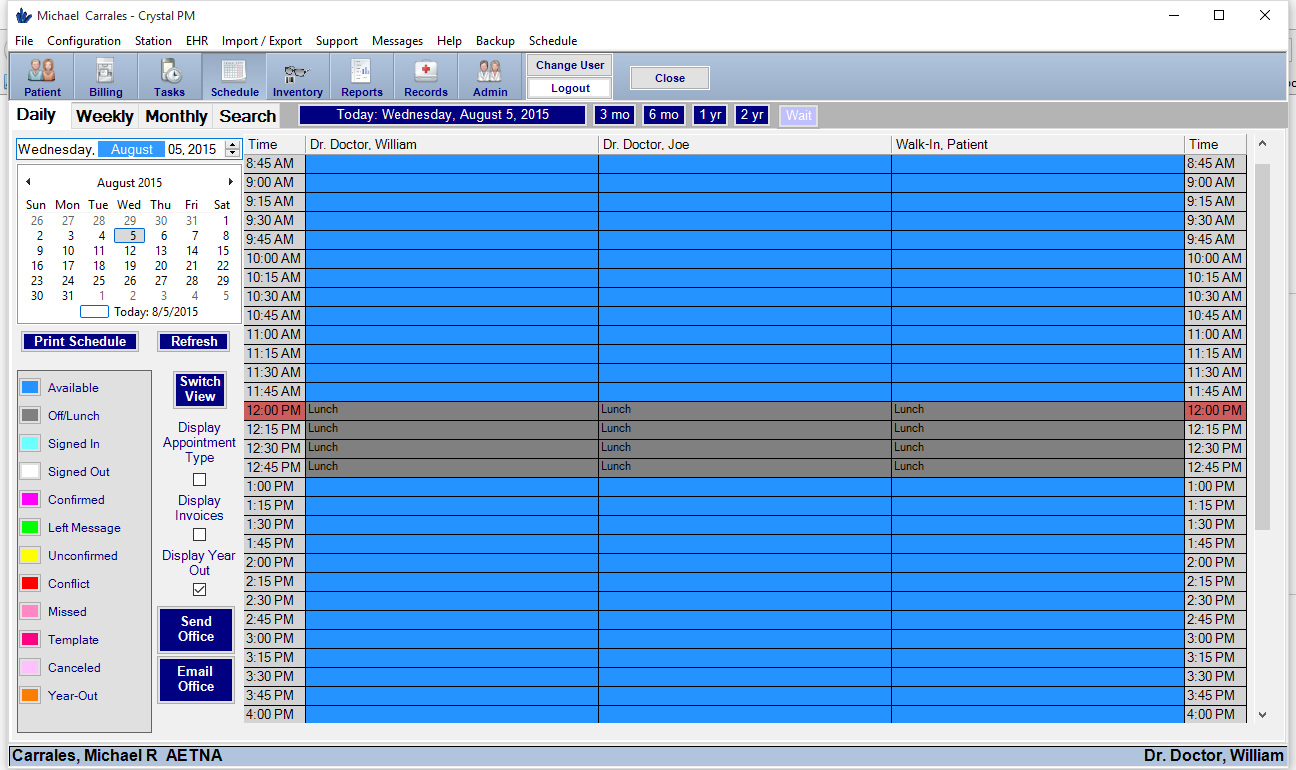Click the date field up stepper arrow
Image resolution: width=1296 pixels, height=770 pixels.
coord(231,143)
